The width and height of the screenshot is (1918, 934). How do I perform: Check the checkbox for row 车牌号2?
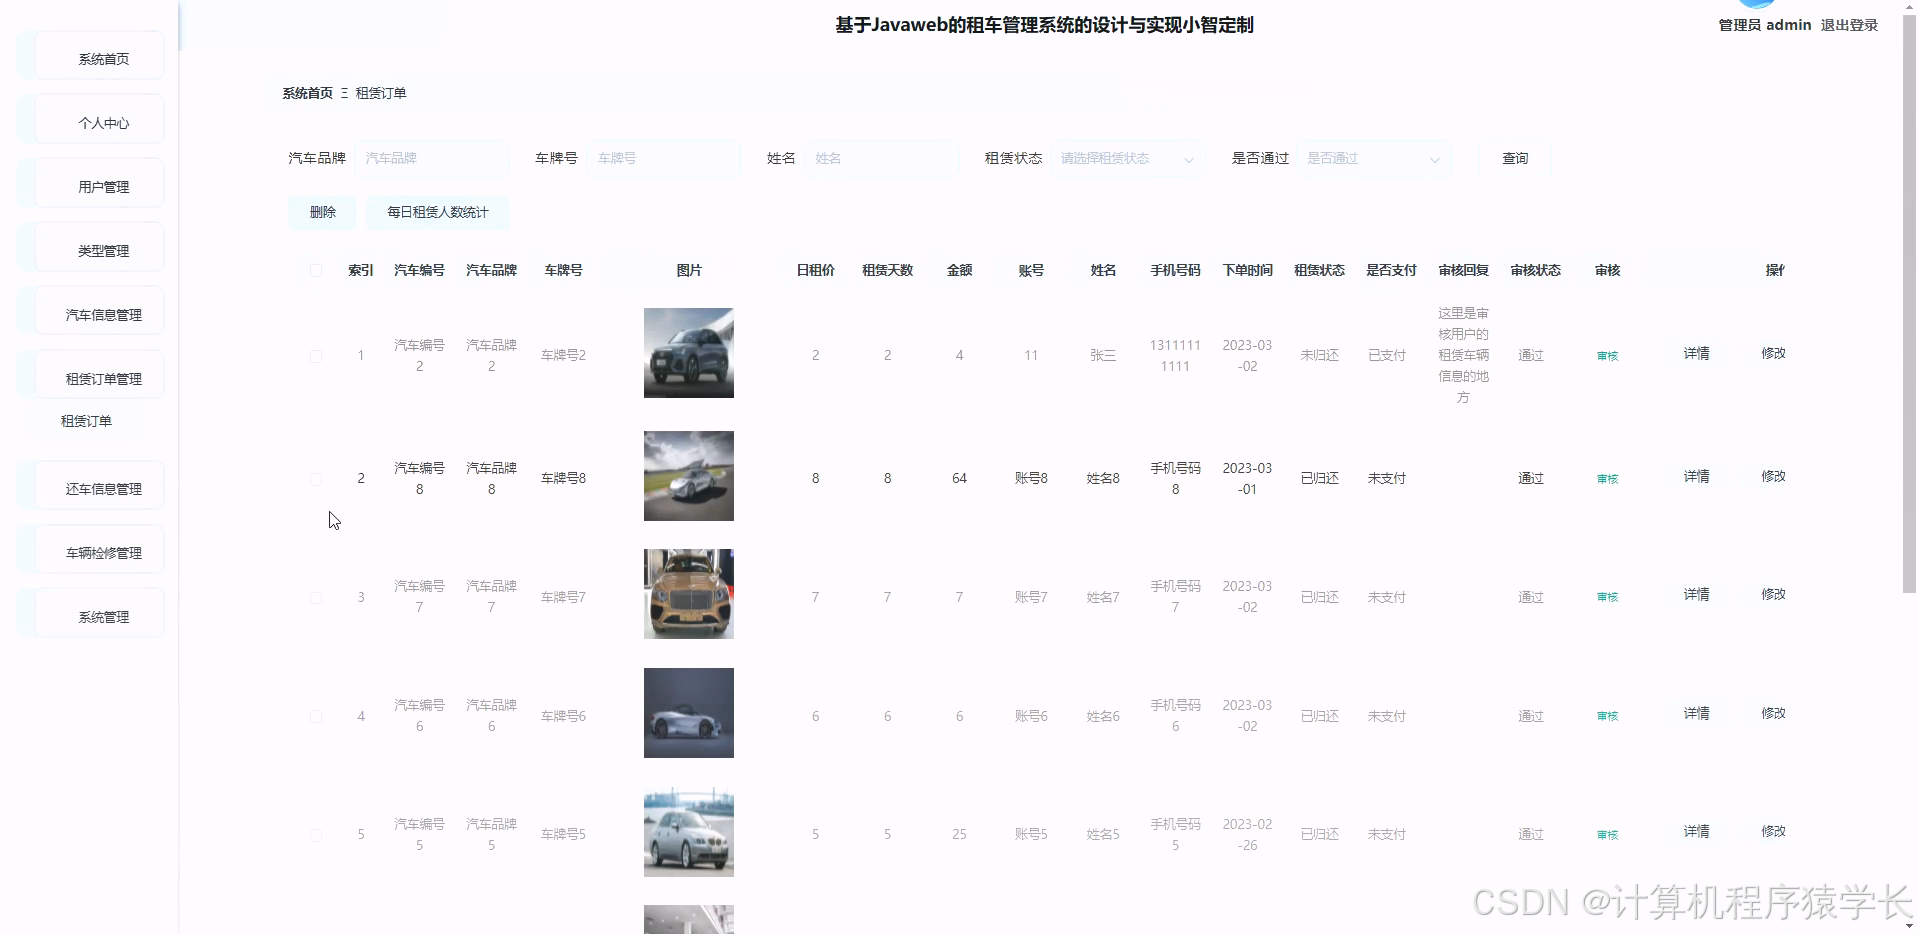(x=315, y=355)
